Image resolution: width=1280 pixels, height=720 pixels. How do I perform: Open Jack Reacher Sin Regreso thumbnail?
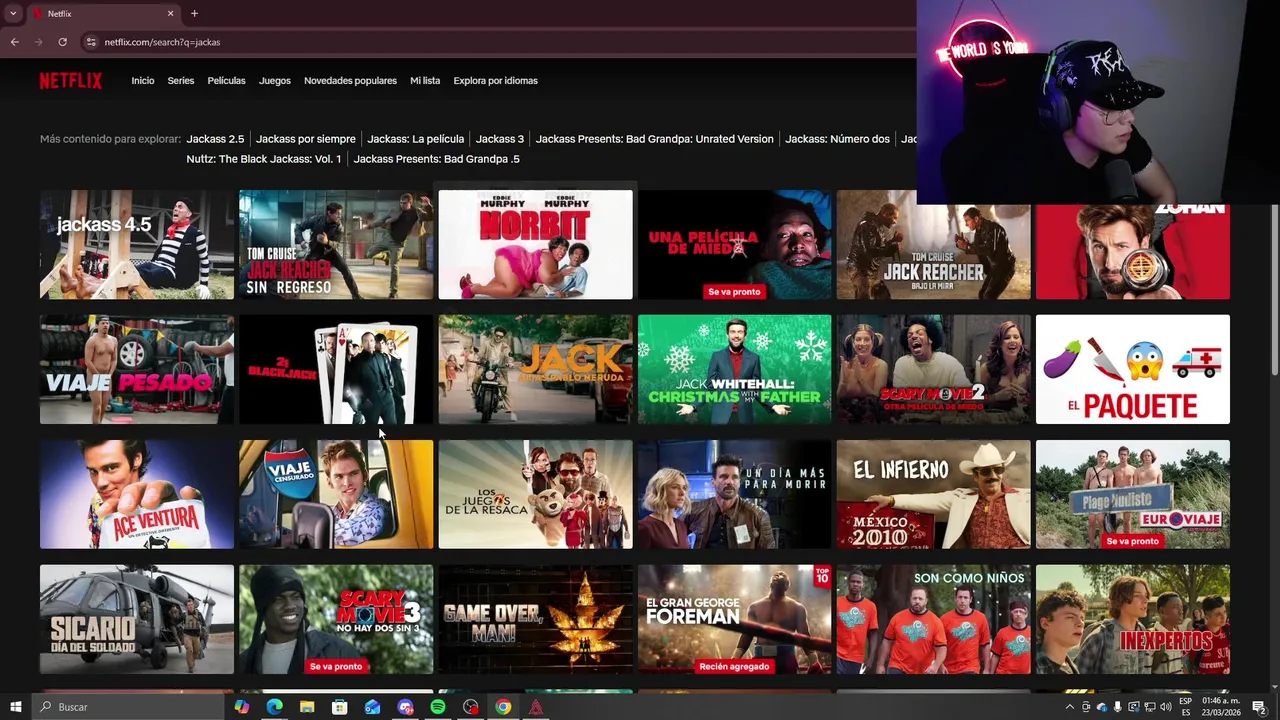coord(336,245)
